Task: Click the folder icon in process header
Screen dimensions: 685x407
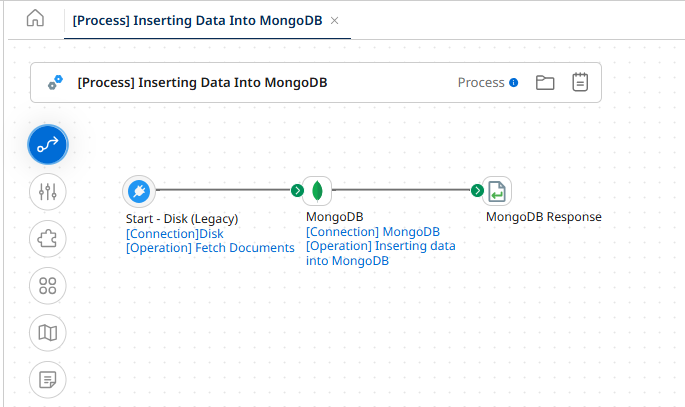Action: 545,83
